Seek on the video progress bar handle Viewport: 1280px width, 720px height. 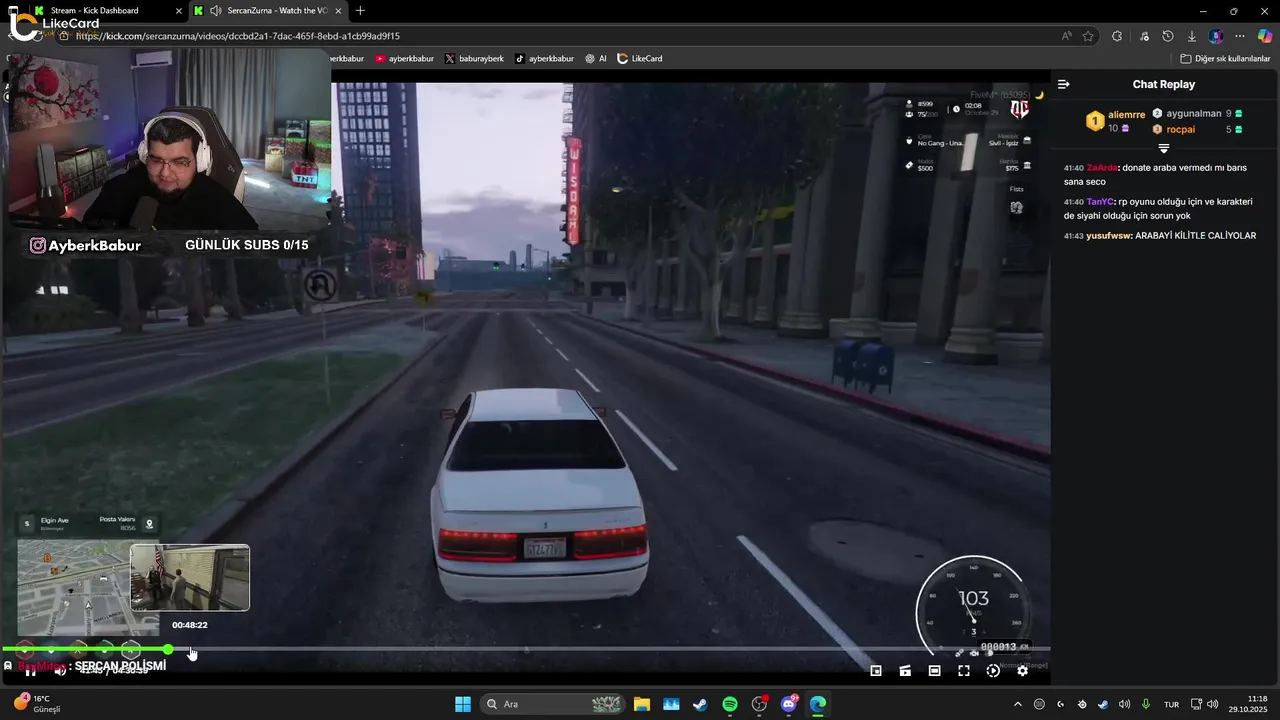tap(168, 650)
